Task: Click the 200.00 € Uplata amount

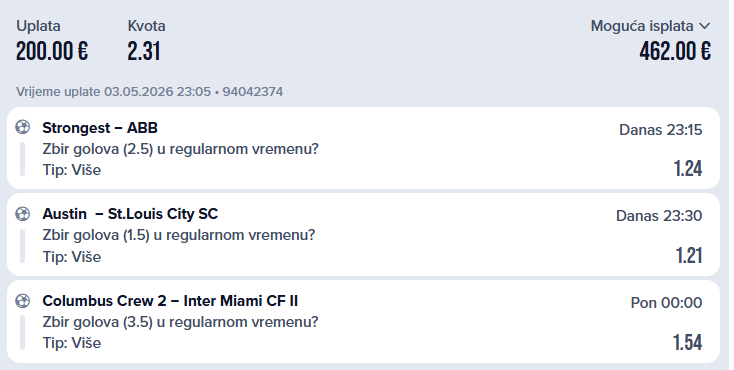Action: click(52, 51)
